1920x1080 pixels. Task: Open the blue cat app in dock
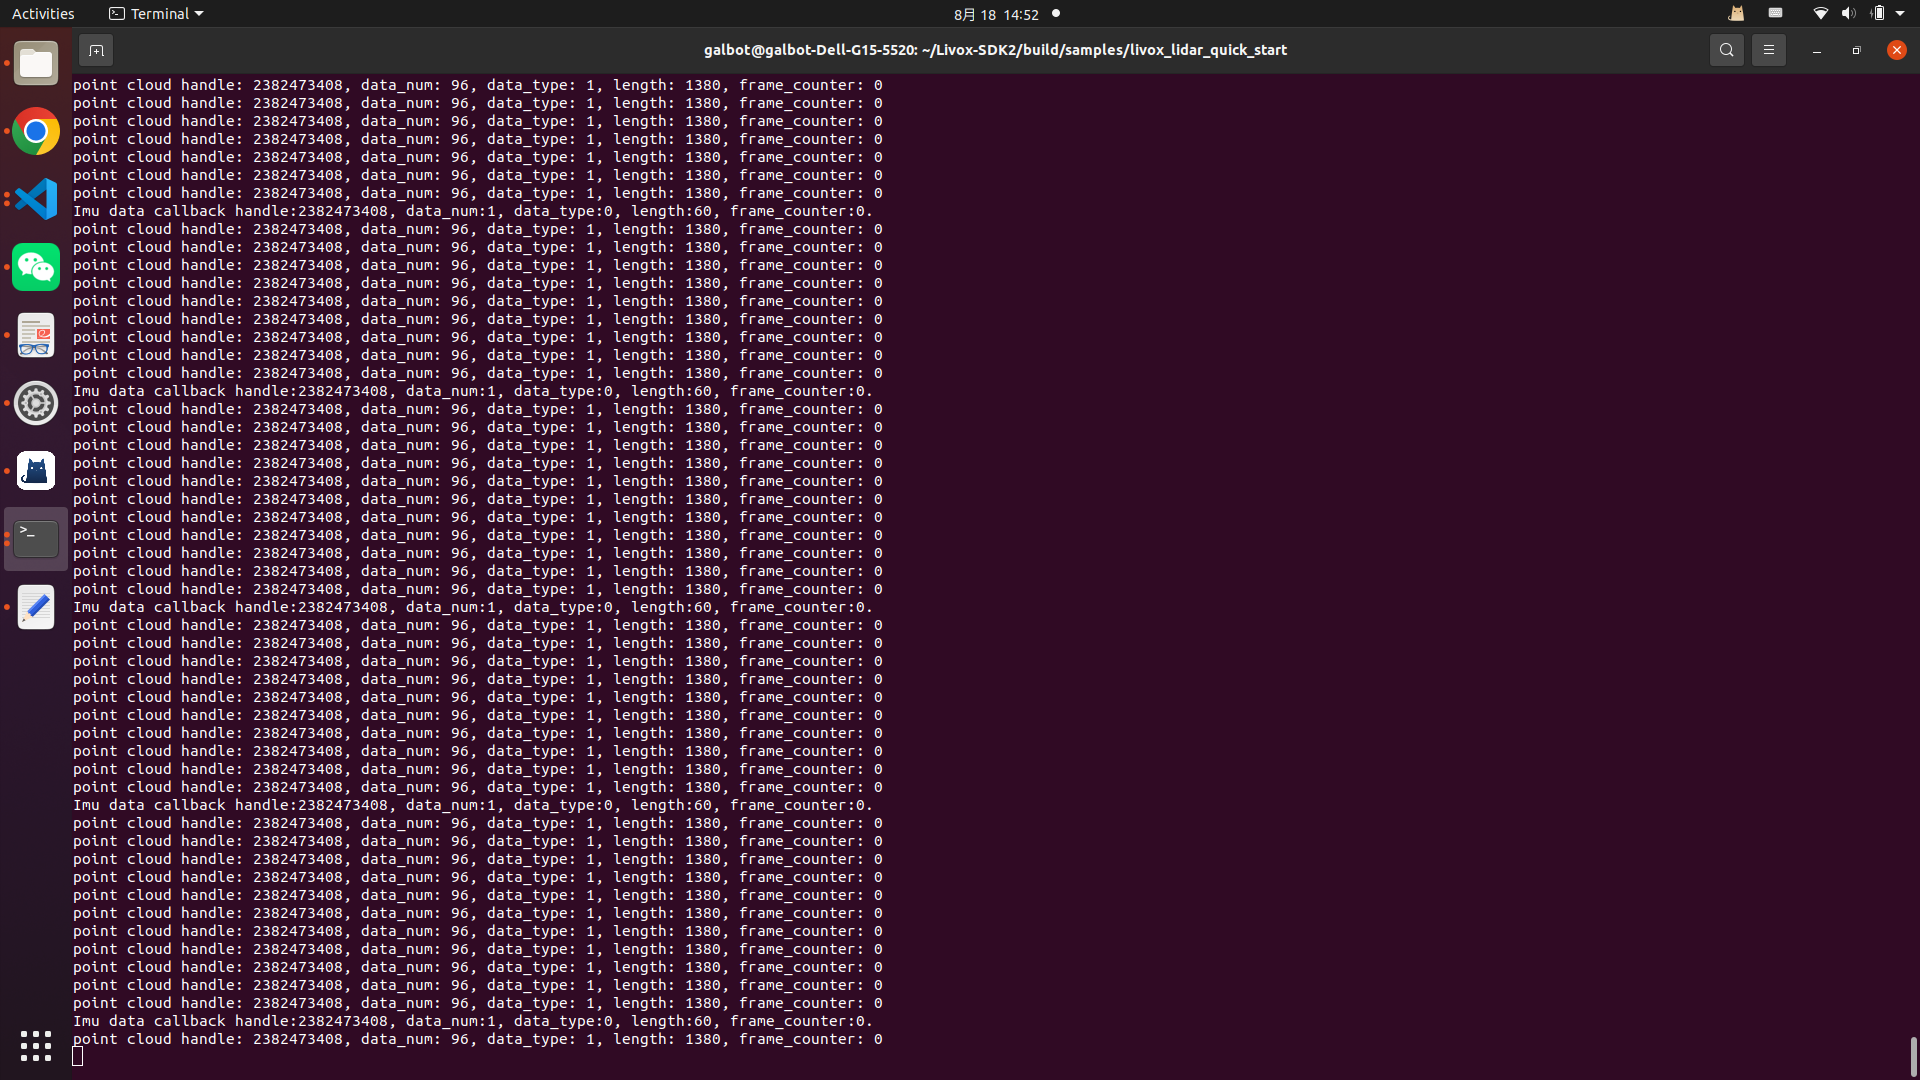(x=36, y=471)
